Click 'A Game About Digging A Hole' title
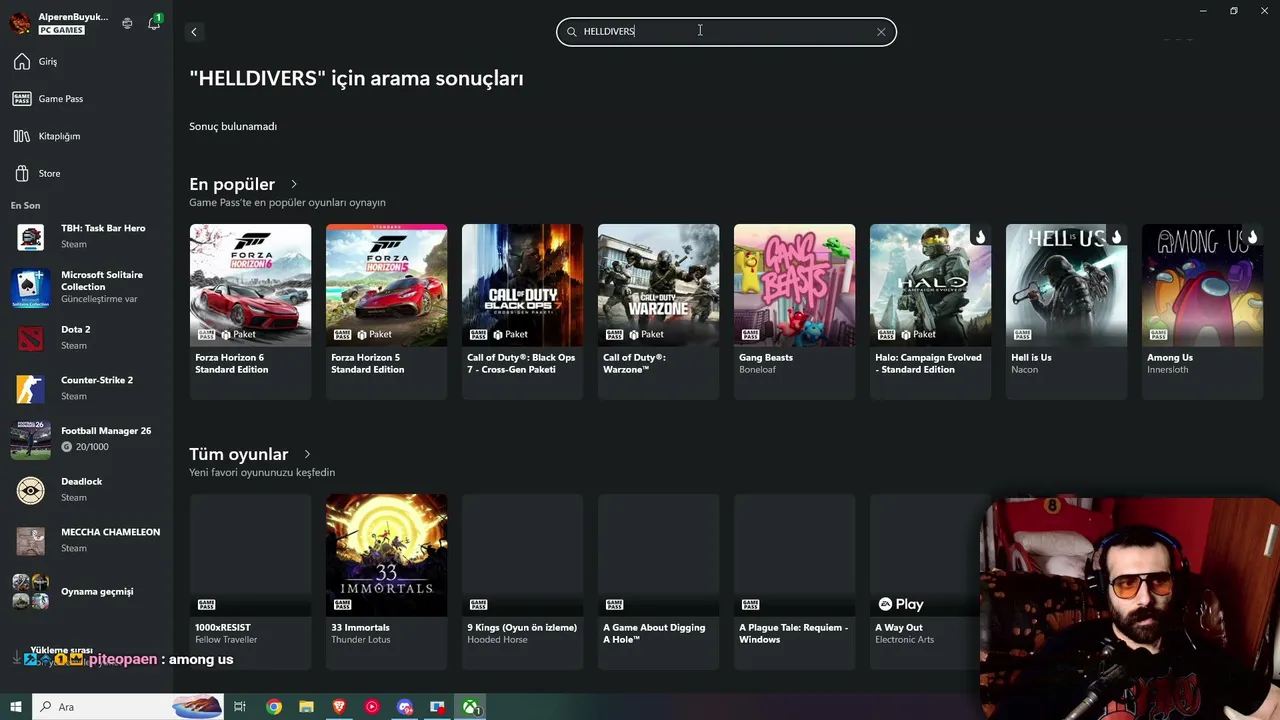The width and height of the screenshot is (1280, 720). coord(654,634)
